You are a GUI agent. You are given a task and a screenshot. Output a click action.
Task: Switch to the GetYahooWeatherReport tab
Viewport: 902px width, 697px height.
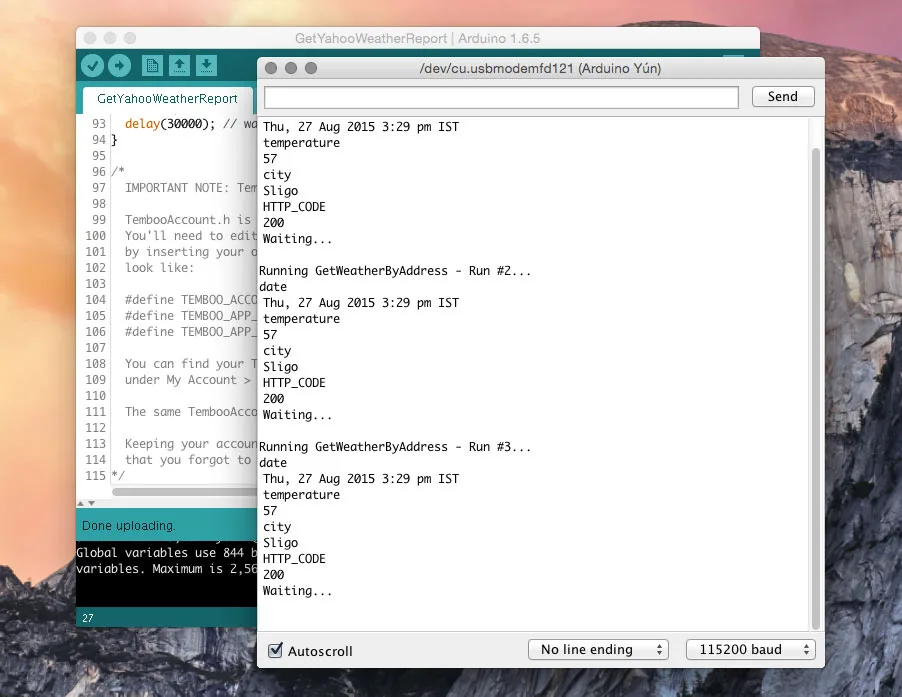tap(167, 99)
